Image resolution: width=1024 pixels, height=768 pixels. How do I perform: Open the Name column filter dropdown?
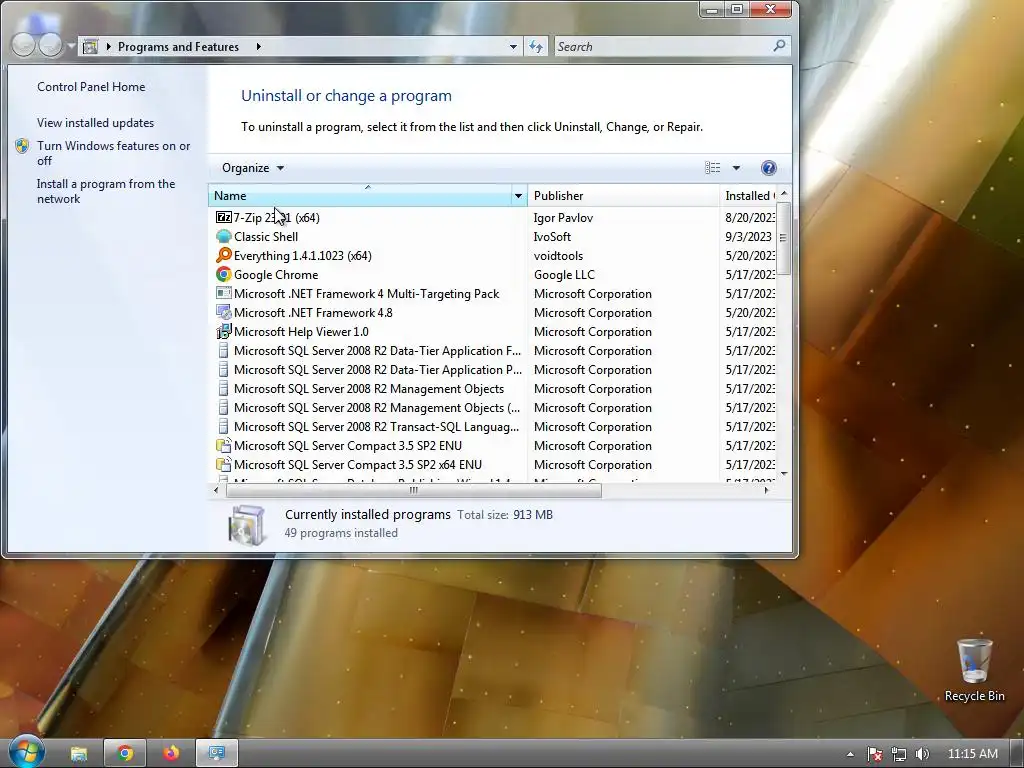(x=519, y=196)
